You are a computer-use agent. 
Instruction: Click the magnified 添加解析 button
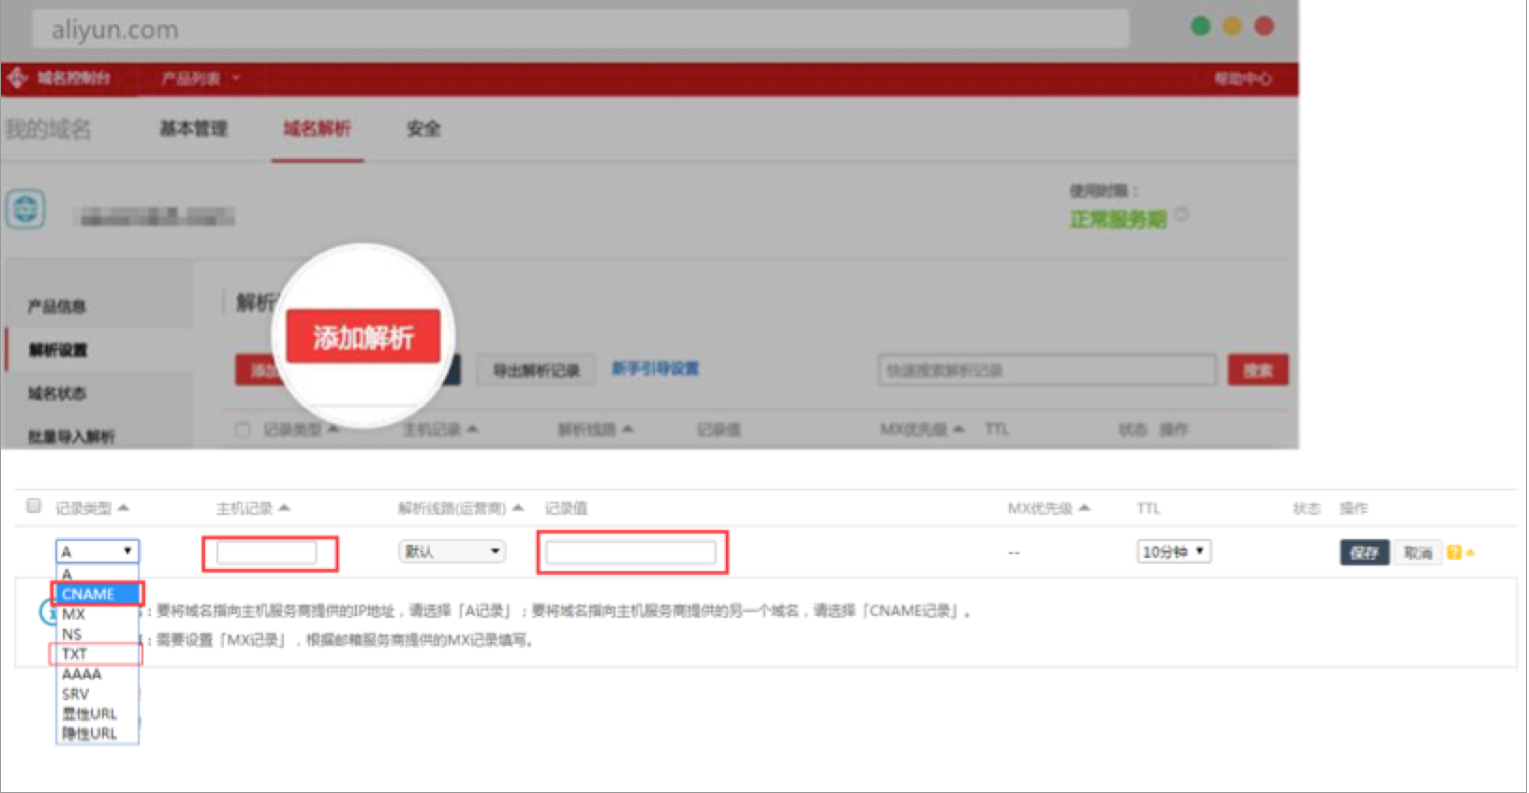[x=363, y=337]
